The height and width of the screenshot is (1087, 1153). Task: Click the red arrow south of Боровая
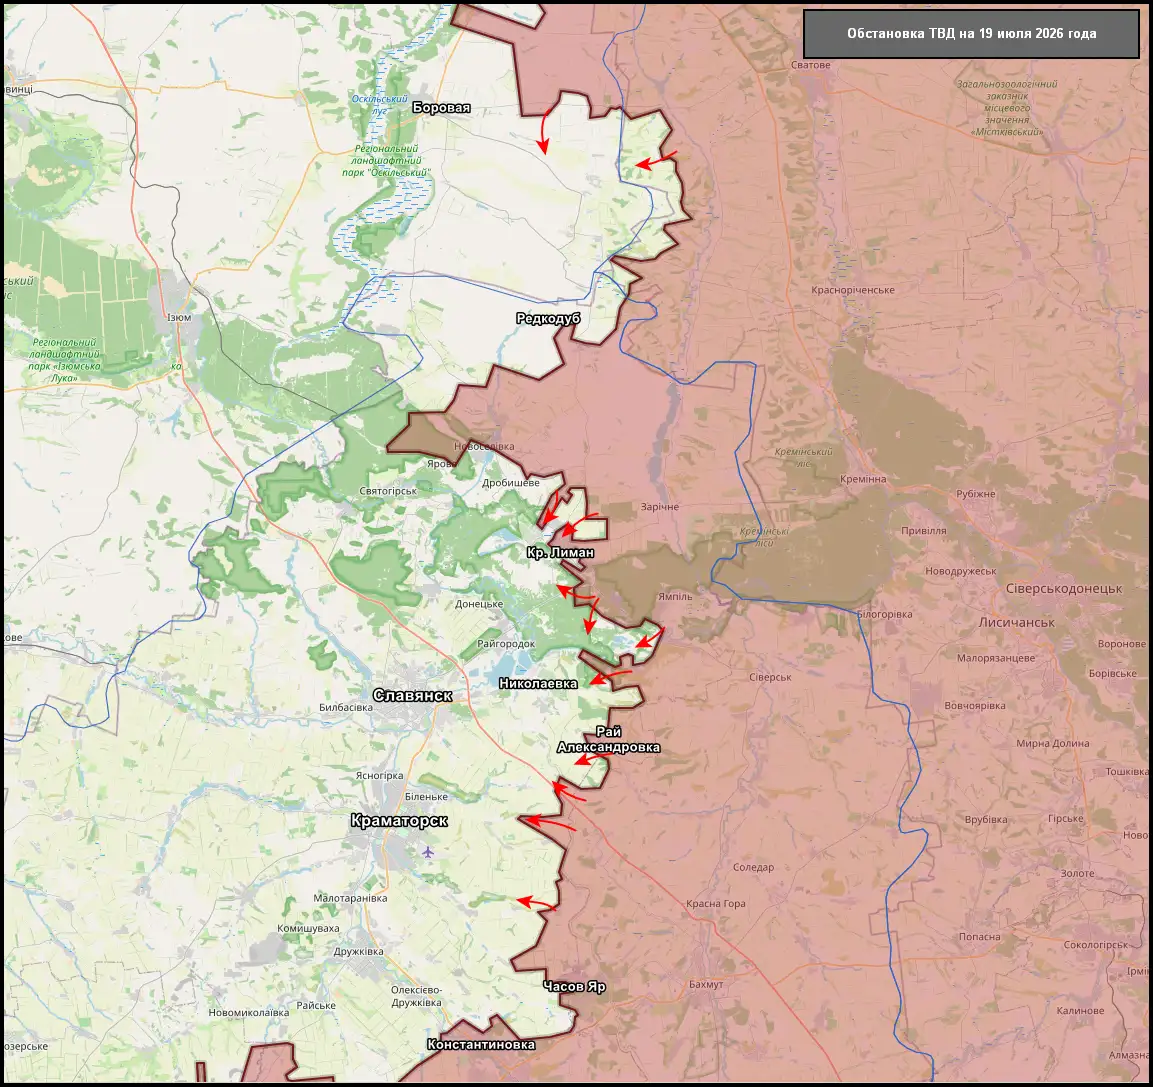(x=543, y=131)
